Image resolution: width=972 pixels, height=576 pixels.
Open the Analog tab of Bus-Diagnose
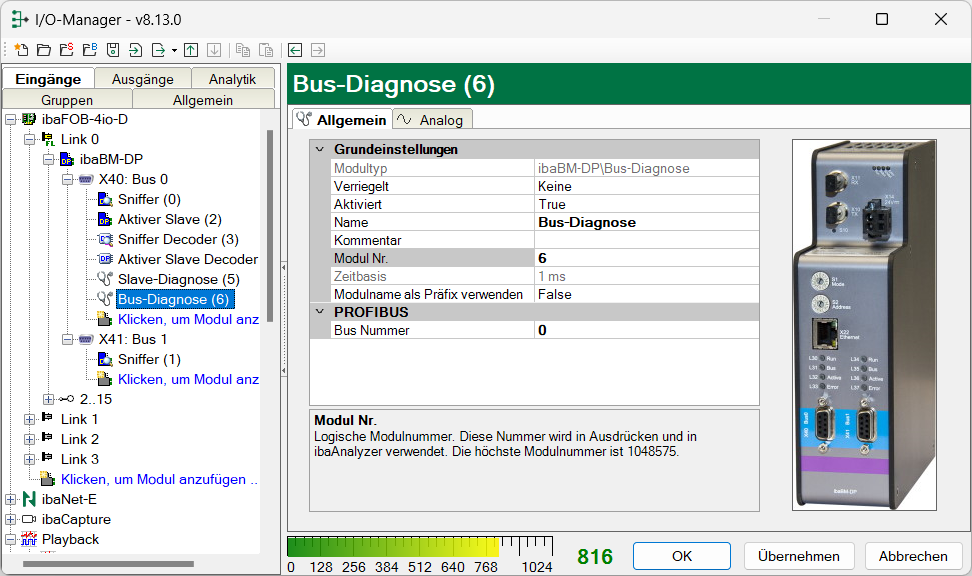tap(432, 120)
